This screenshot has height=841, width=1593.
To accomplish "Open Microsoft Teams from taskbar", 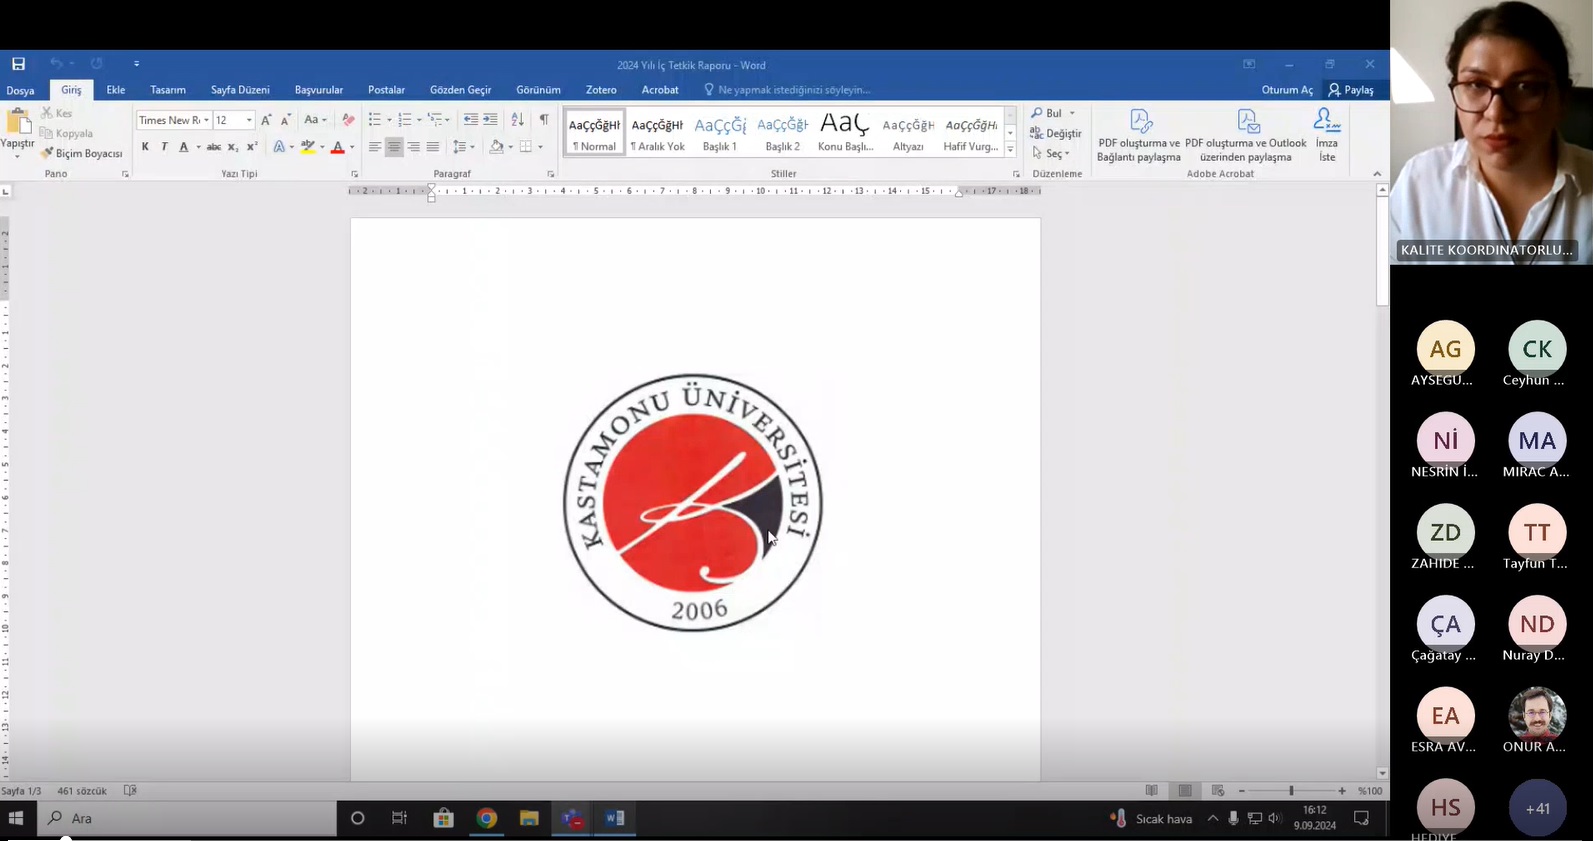I will click(572, 818).
